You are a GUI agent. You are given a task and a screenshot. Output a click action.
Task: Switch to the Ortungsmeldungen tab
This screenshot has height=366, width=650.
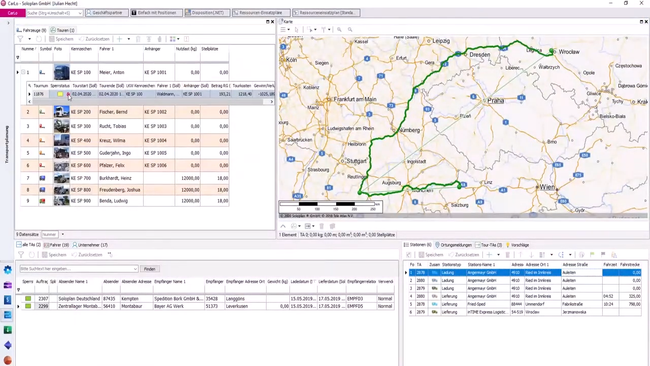(x=454, y=245)
